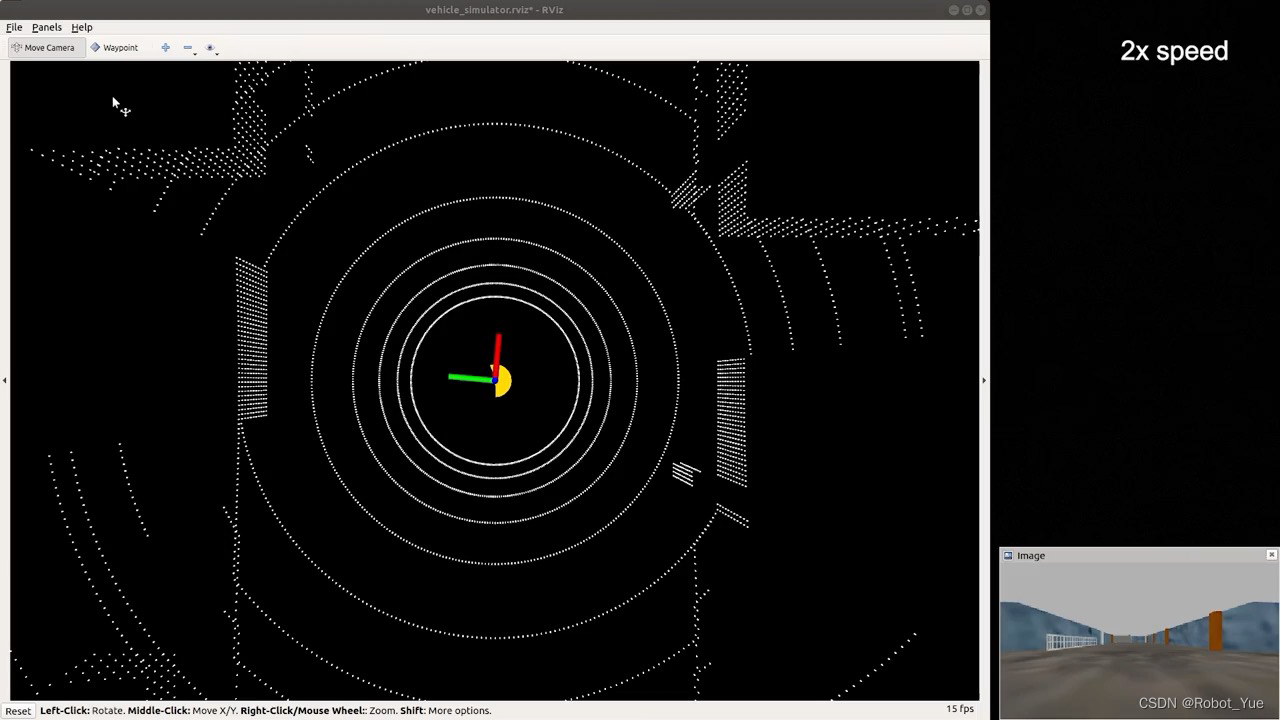Click the green axis of the vehicle frame

471,378
